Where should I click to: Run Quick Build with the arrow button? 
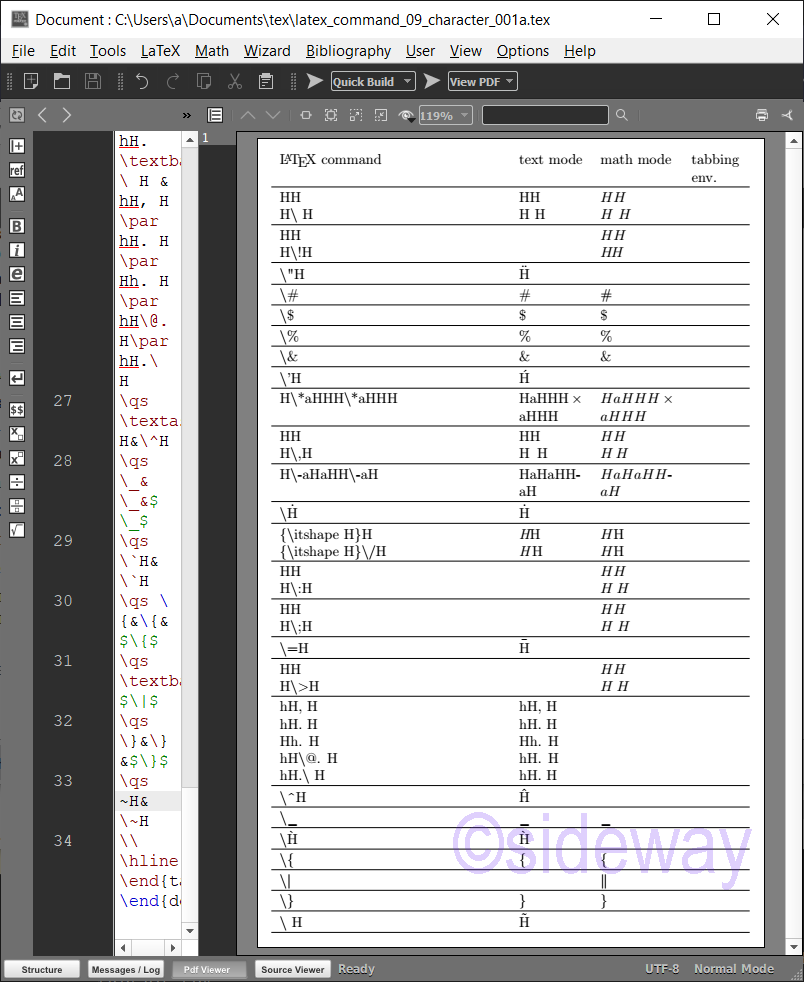point(315,82)
